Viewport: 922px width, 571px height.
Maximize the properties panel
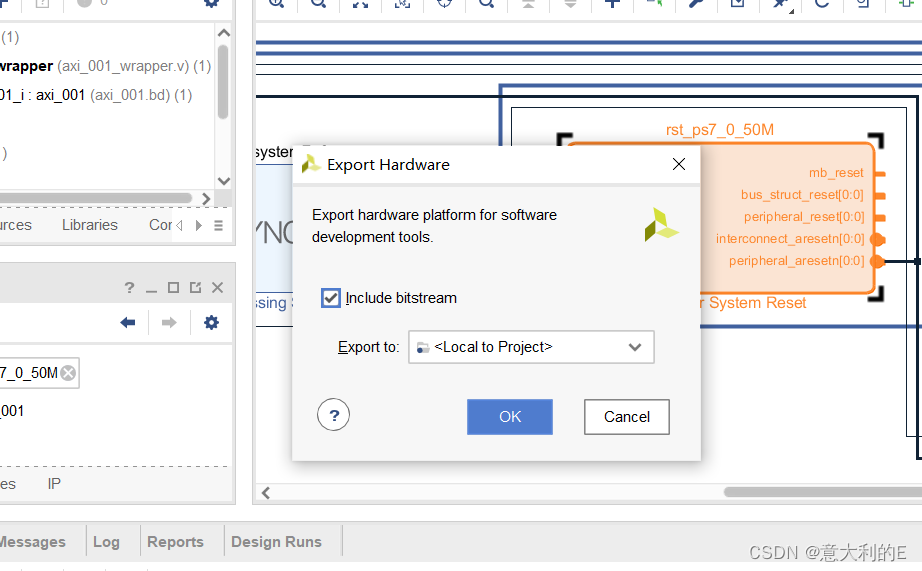(x=173, y=288)
